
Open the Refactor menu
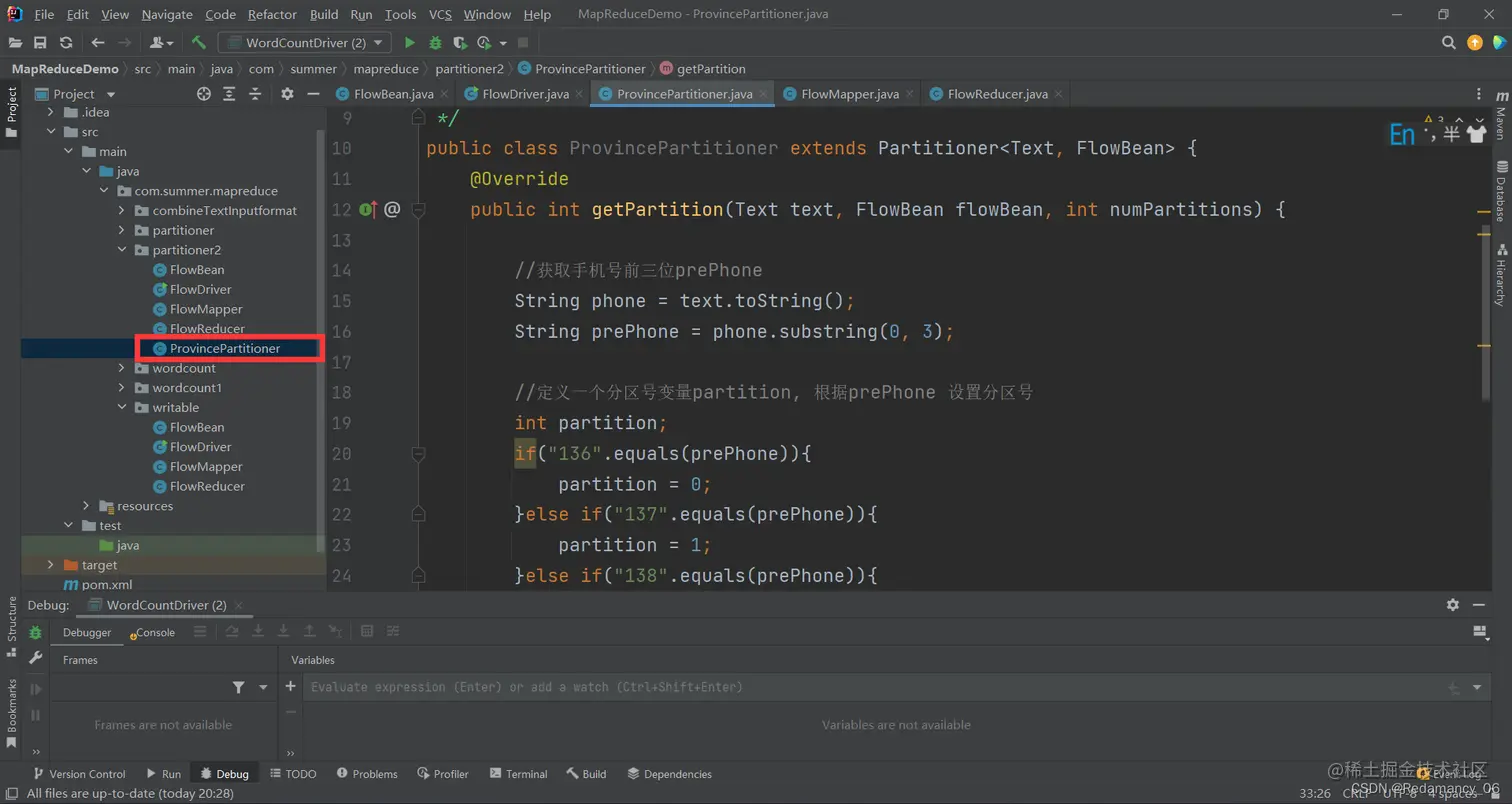point(272,14)
